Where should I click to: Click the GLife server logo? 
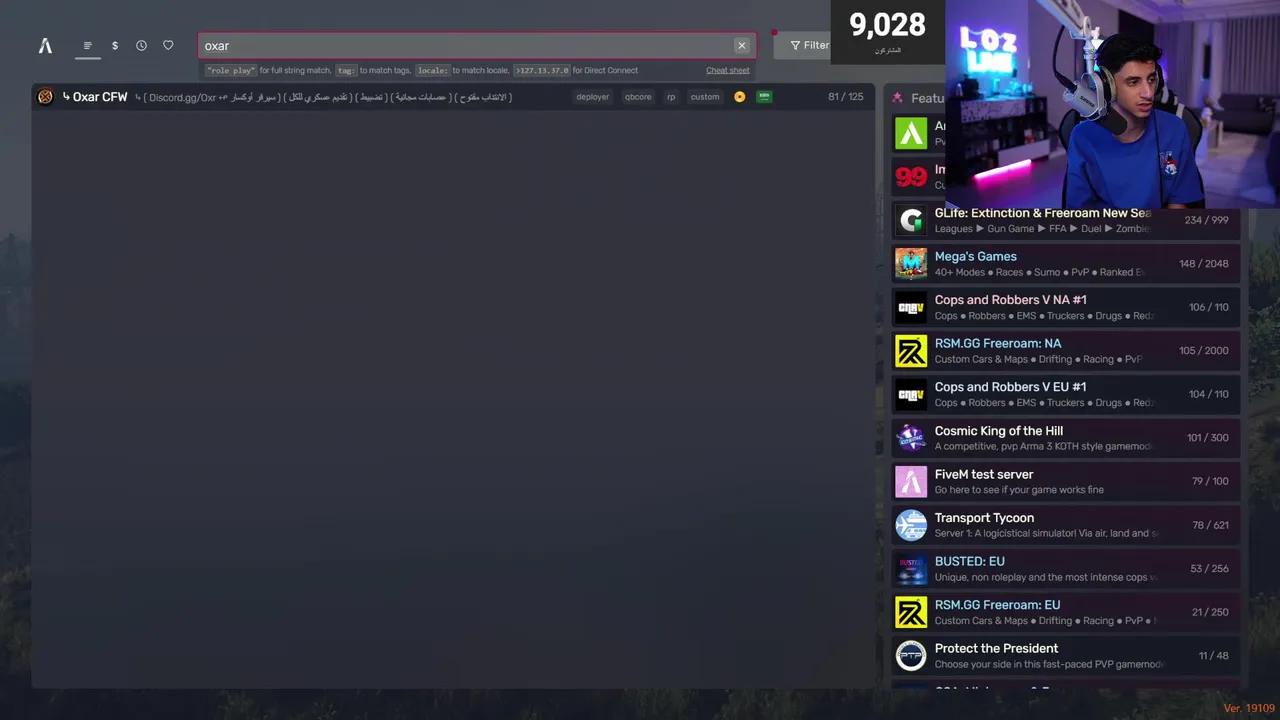tap(911, 220)
